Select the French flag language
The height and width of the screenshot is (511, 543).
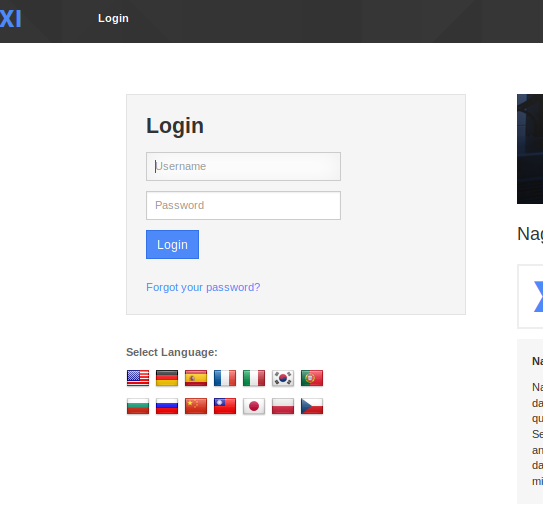click(225, 378)
